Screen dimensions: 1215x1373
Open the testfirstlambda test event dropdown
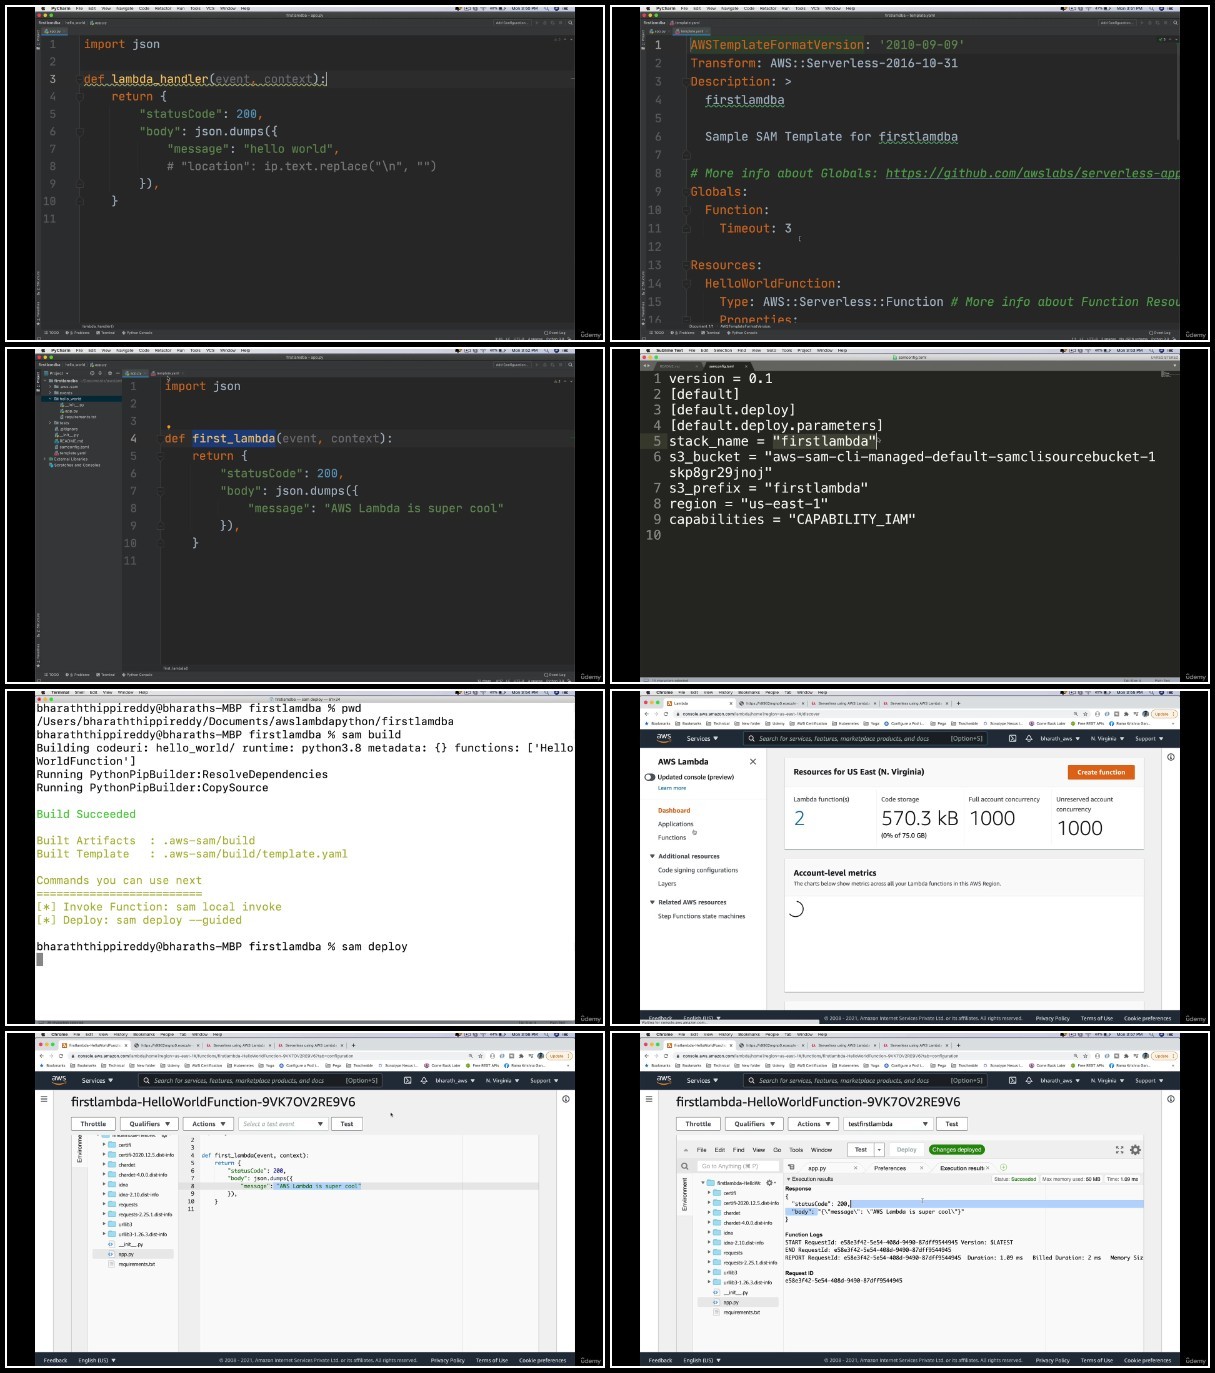click(x=888, y=1124)
